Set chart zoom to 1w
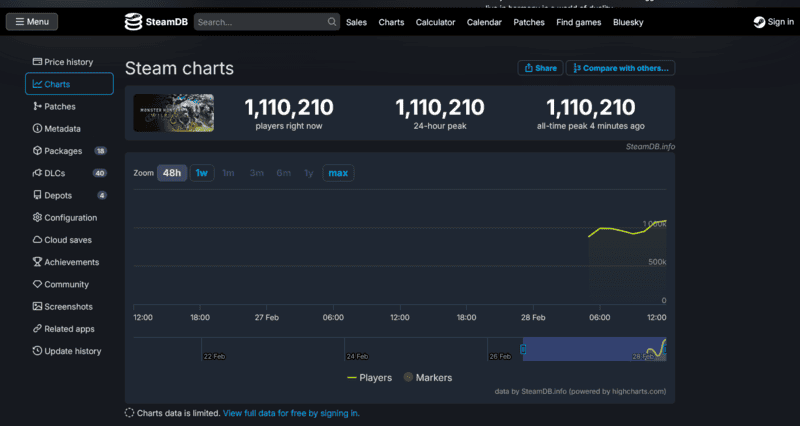Screen dimensions: 800x426 pyautogui.click(x=202, y=173)
